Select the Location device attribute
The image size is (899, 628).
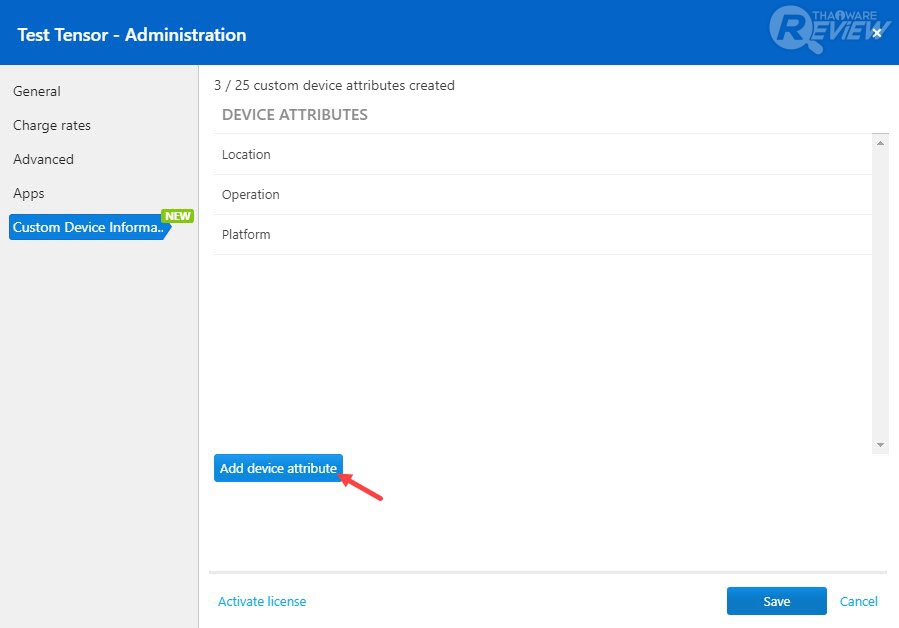click(246, 154)
